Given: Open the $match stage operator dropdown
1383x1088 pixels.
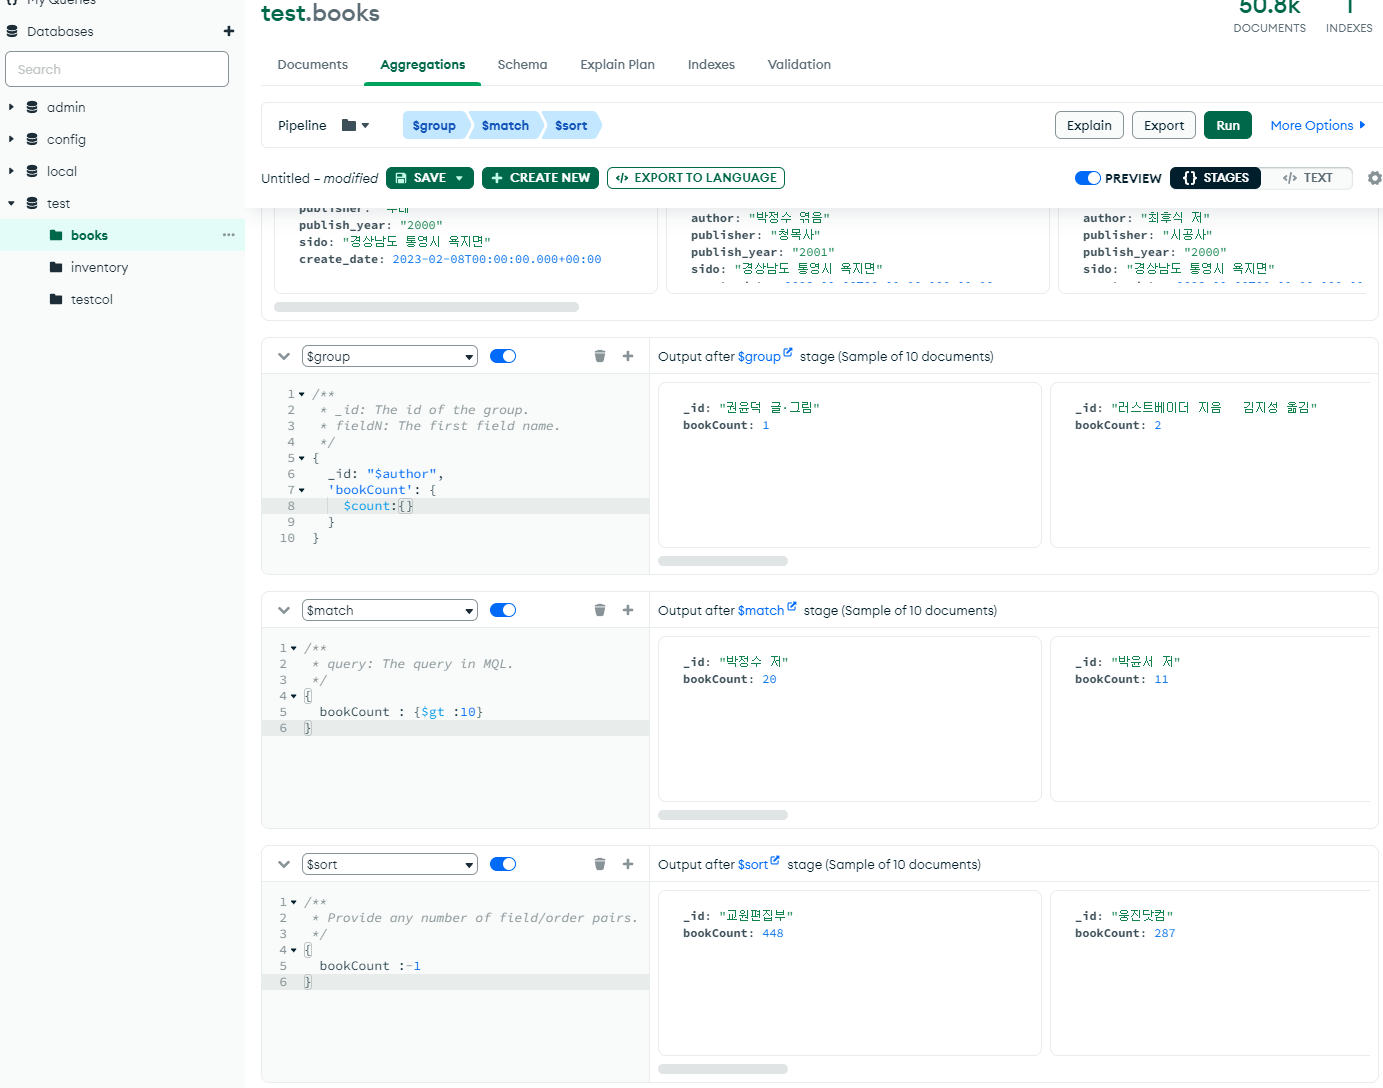Looking at the screenshot, I should (x=389, y=609).
